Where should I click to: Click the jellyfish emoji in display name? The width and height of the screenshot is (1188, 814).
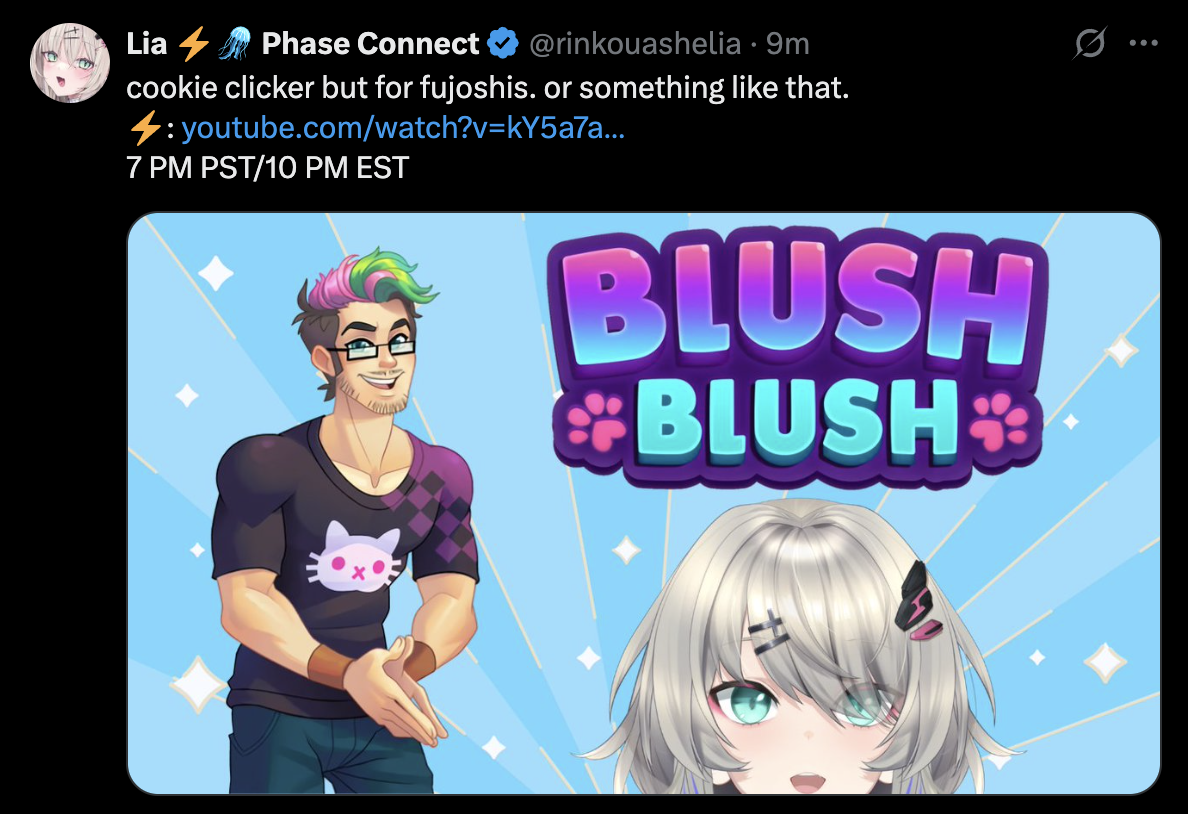[234, 43]
